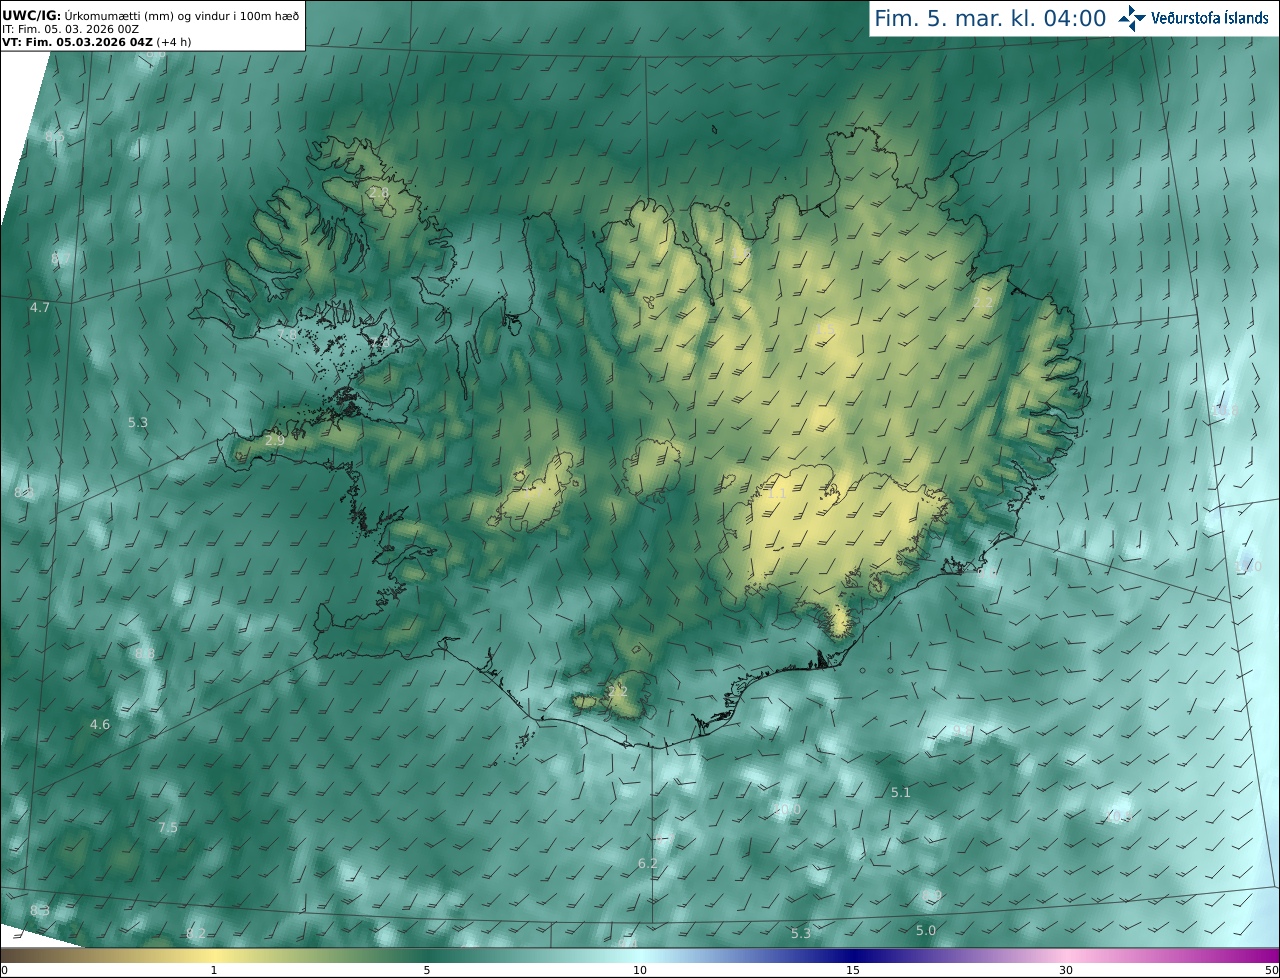
Task: Click the 4.6 value label on the map
Action: [x=100, y=724]
